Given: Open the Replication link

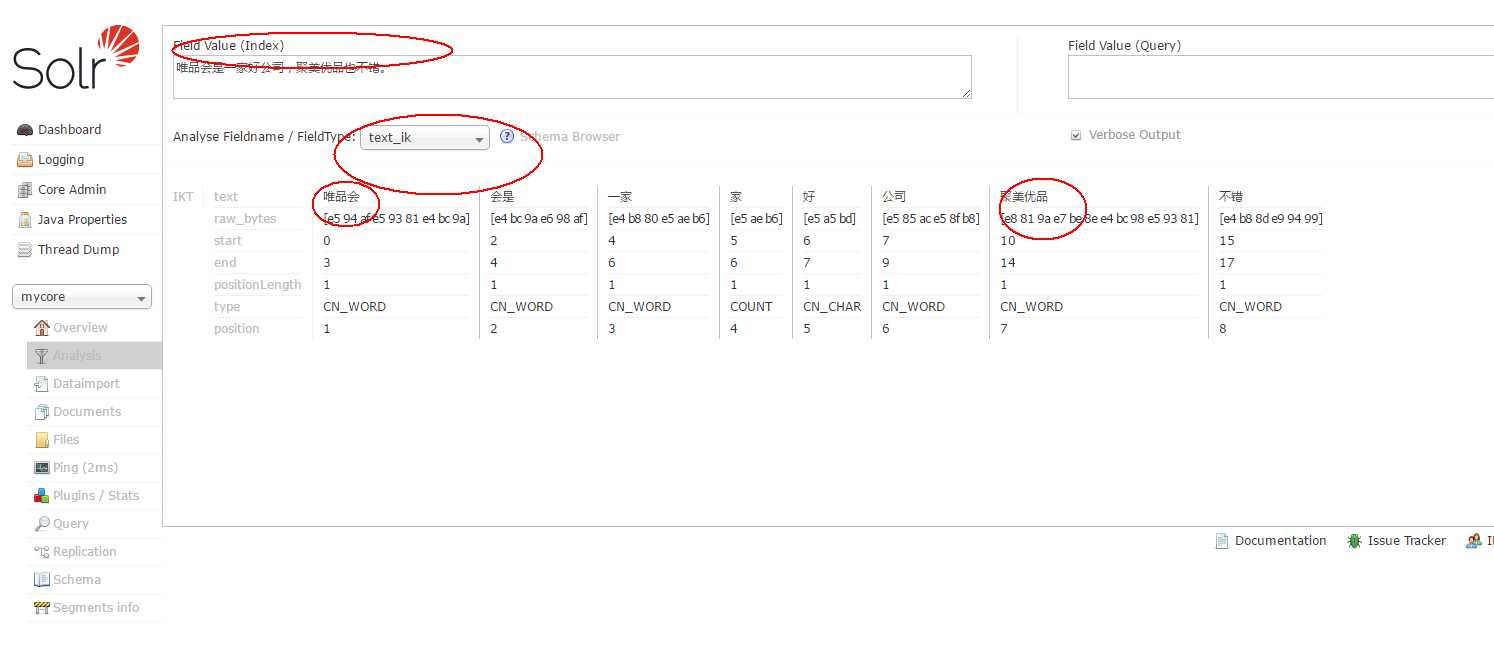Looking at the screenshot, I should pos(85,552).
